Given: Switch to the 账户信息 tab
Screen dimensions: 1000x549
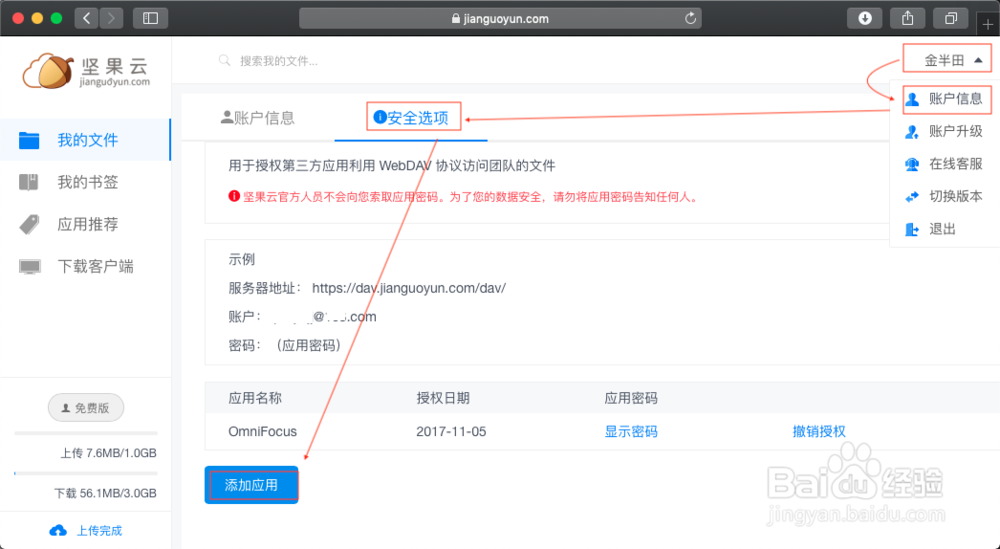Looking at the screenshot, I should [x=258, y=117].
